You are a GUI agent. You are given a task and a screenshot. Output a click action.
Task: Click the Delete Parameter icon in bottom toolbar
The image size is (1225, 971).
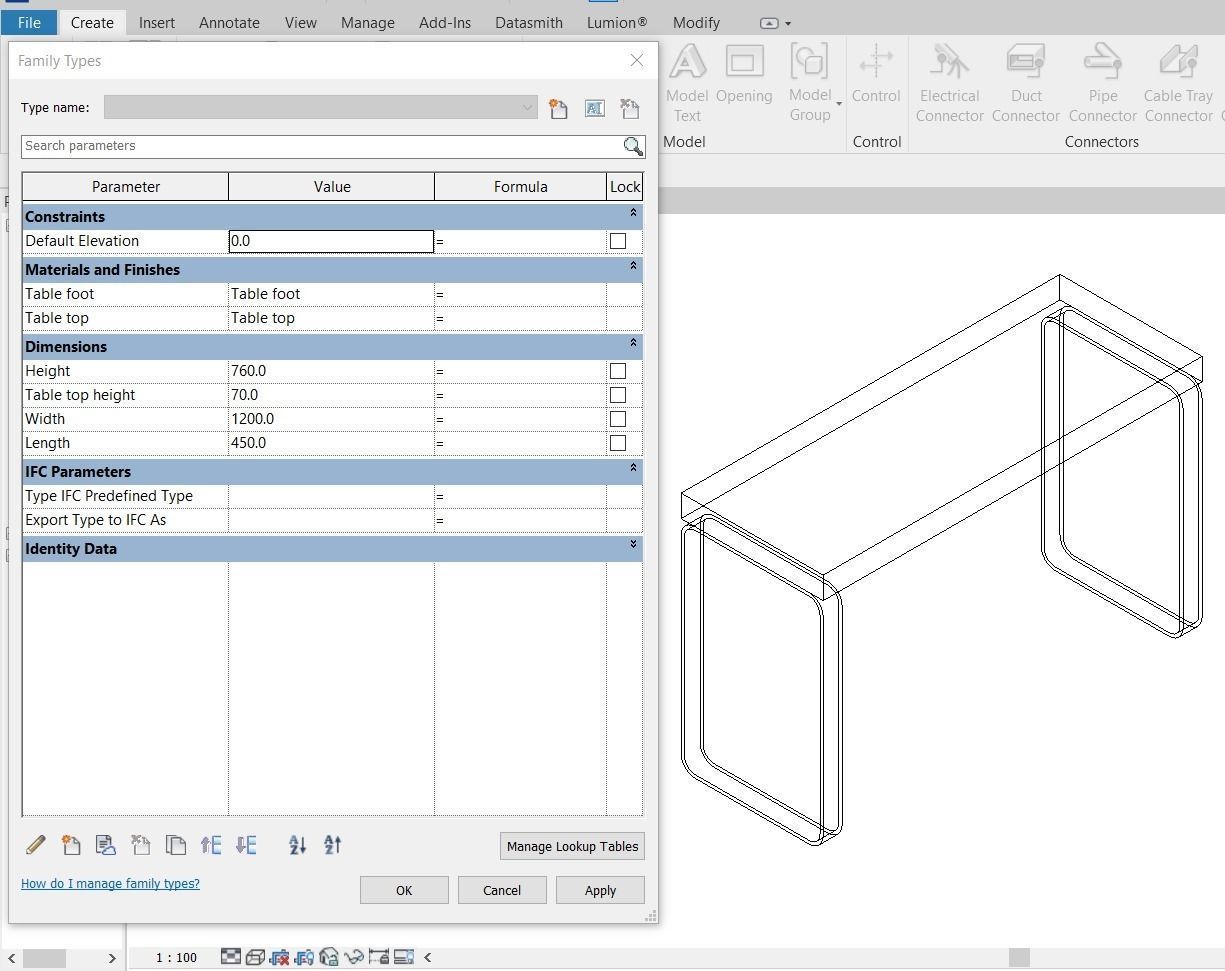[x=141, y=845]
